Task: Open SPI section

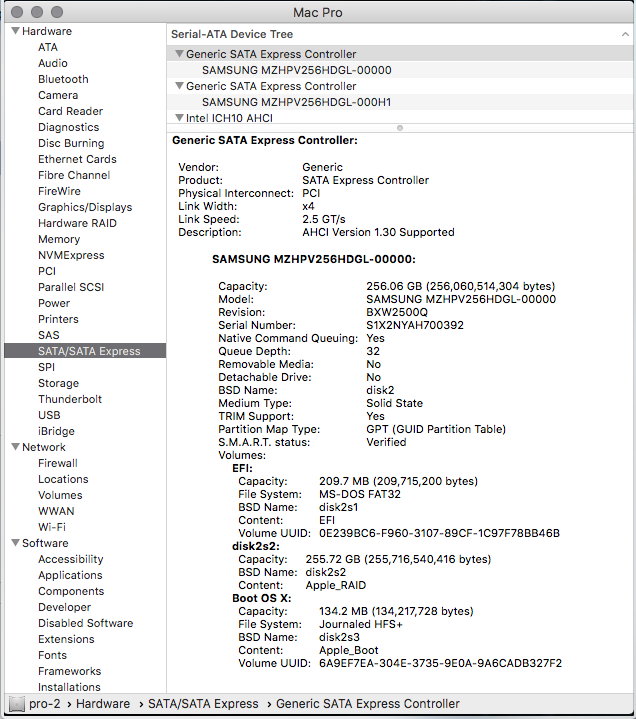Action: click(46, 367)
